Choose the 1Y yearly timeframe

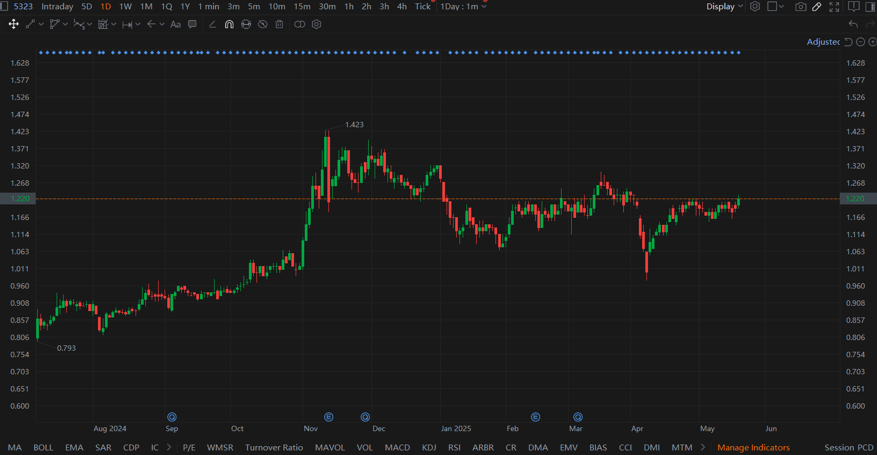tap(185, 6)
